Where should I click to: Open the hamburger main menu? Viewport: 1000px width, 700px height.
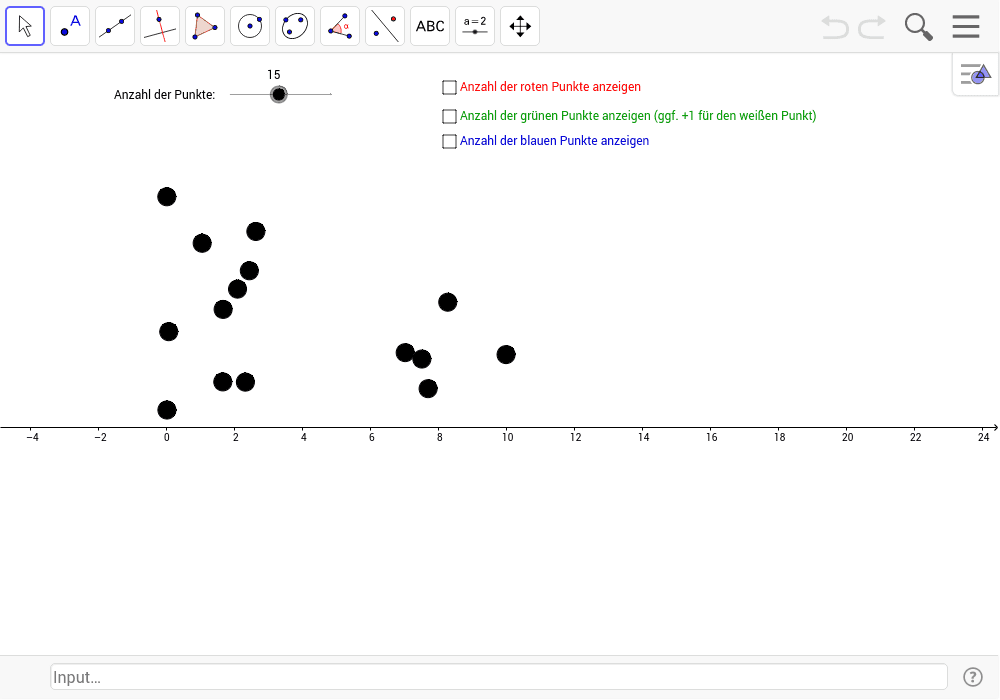pyautogui.click(x=966, y=26)
